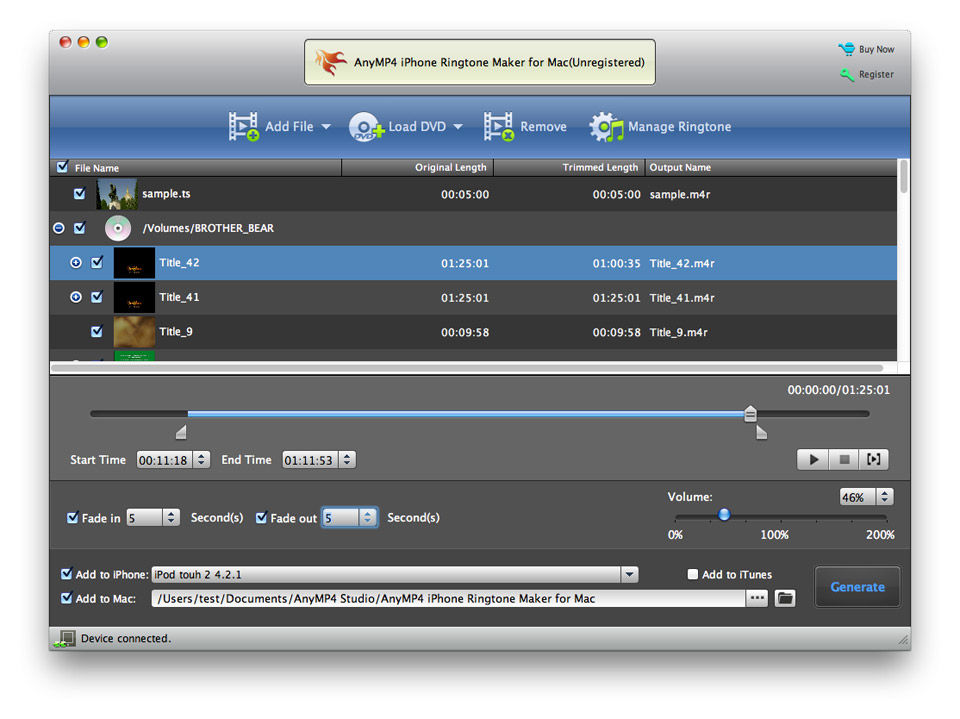Screen dimensions: 960x719
Task: Click the start trim marker
Action: (181, 432)
